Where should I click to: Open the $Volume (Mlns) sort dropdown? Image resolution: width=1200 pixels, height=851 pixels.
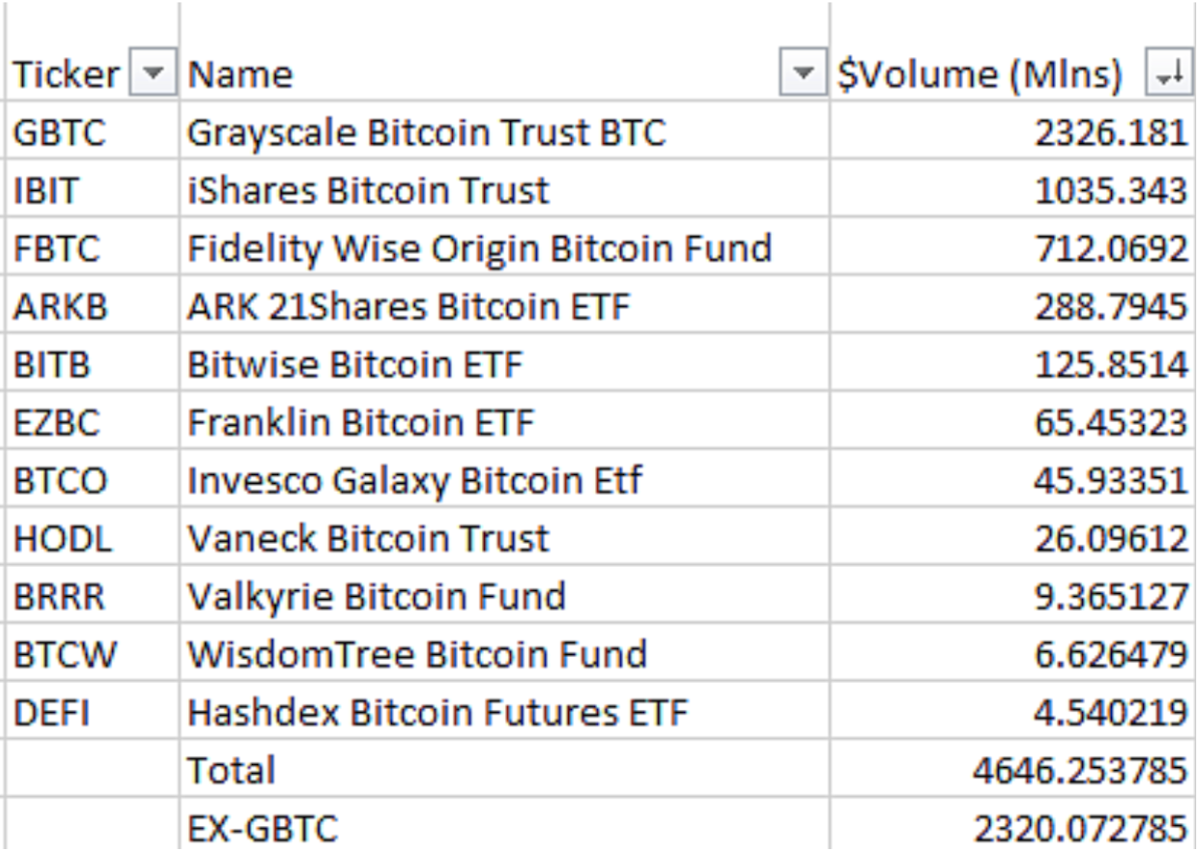coord(1169,74)
